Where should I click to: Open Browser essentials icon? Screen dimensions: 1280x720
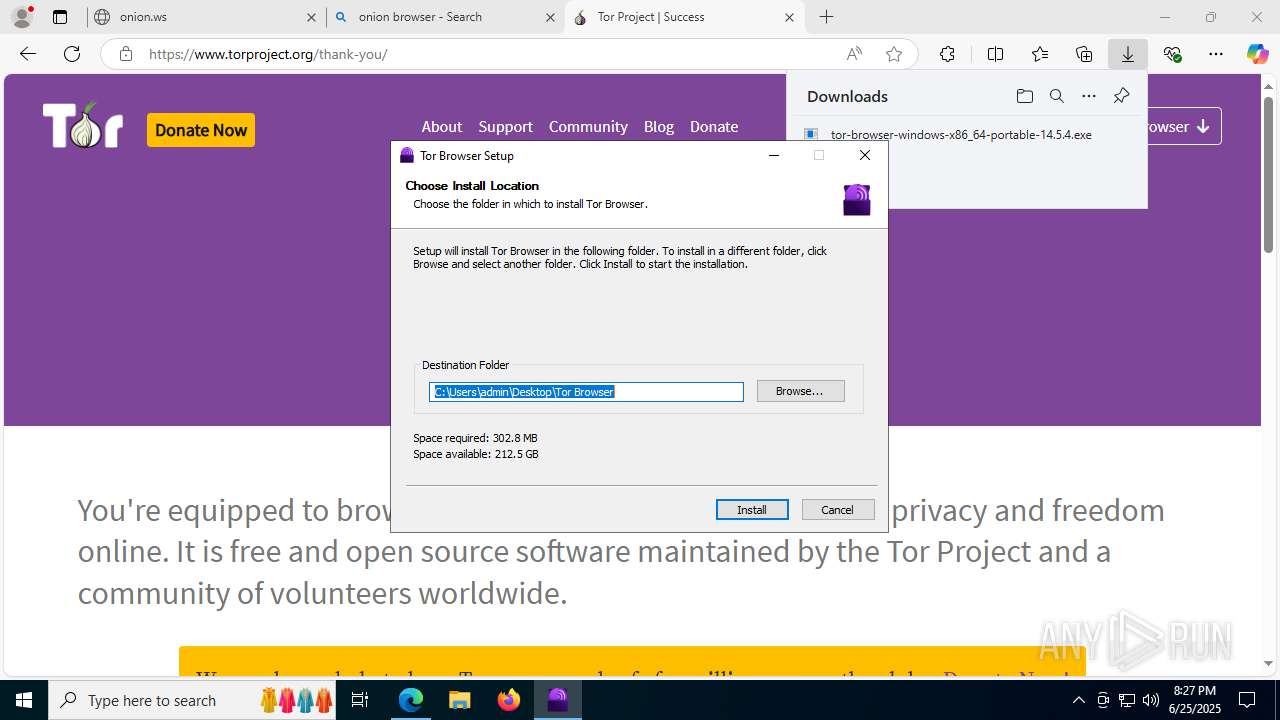pyautogui.click(x=1172, y=54)
